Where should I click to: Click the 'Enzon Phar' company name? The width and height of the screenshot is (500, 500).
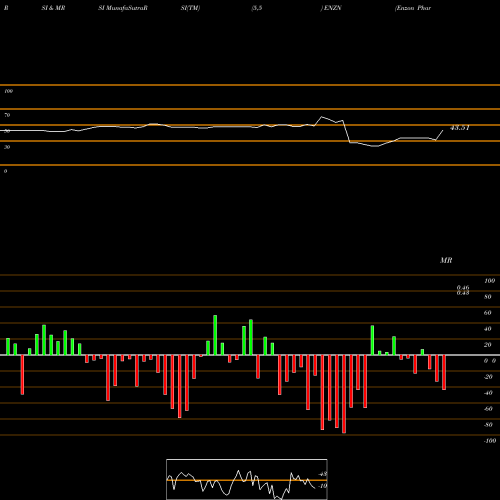[x=413, y=8]
